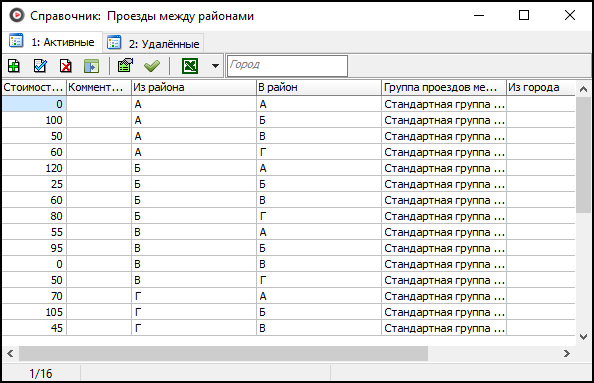This screenshot has width=594, height=383.
Task: Click the 'В район' column header
Action: point(319,88)
